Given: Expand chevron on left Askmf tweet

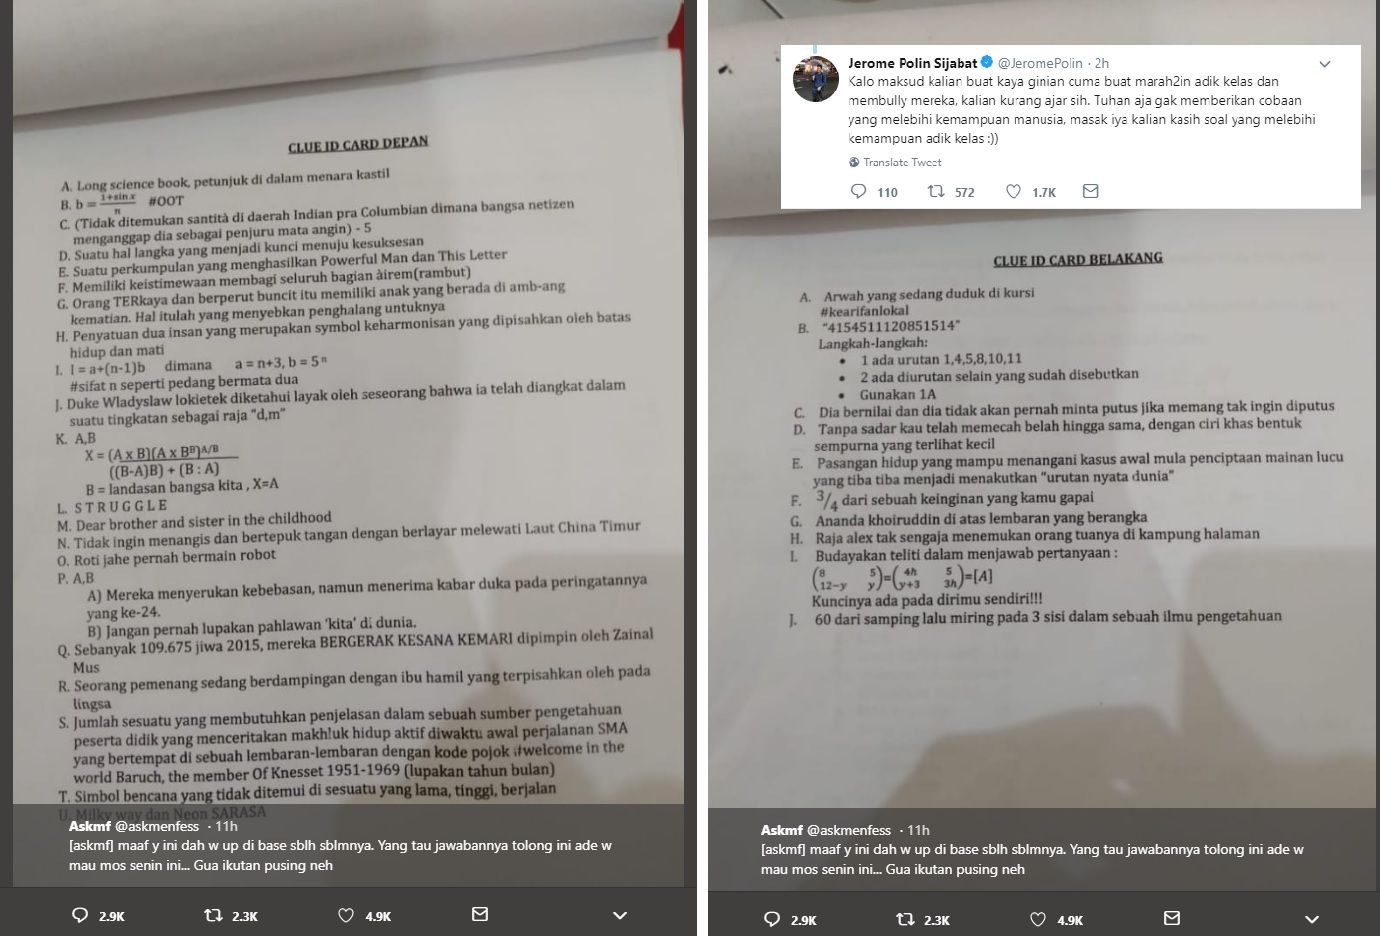Looking at the screenshot, I should point(620,915).
